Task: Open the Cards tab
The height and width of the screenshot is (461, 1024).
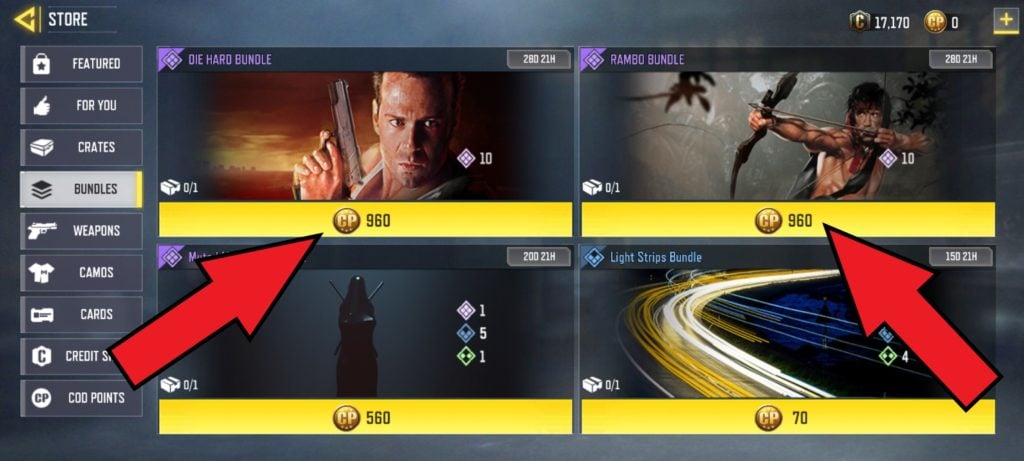Action: (x=82, y=315)
